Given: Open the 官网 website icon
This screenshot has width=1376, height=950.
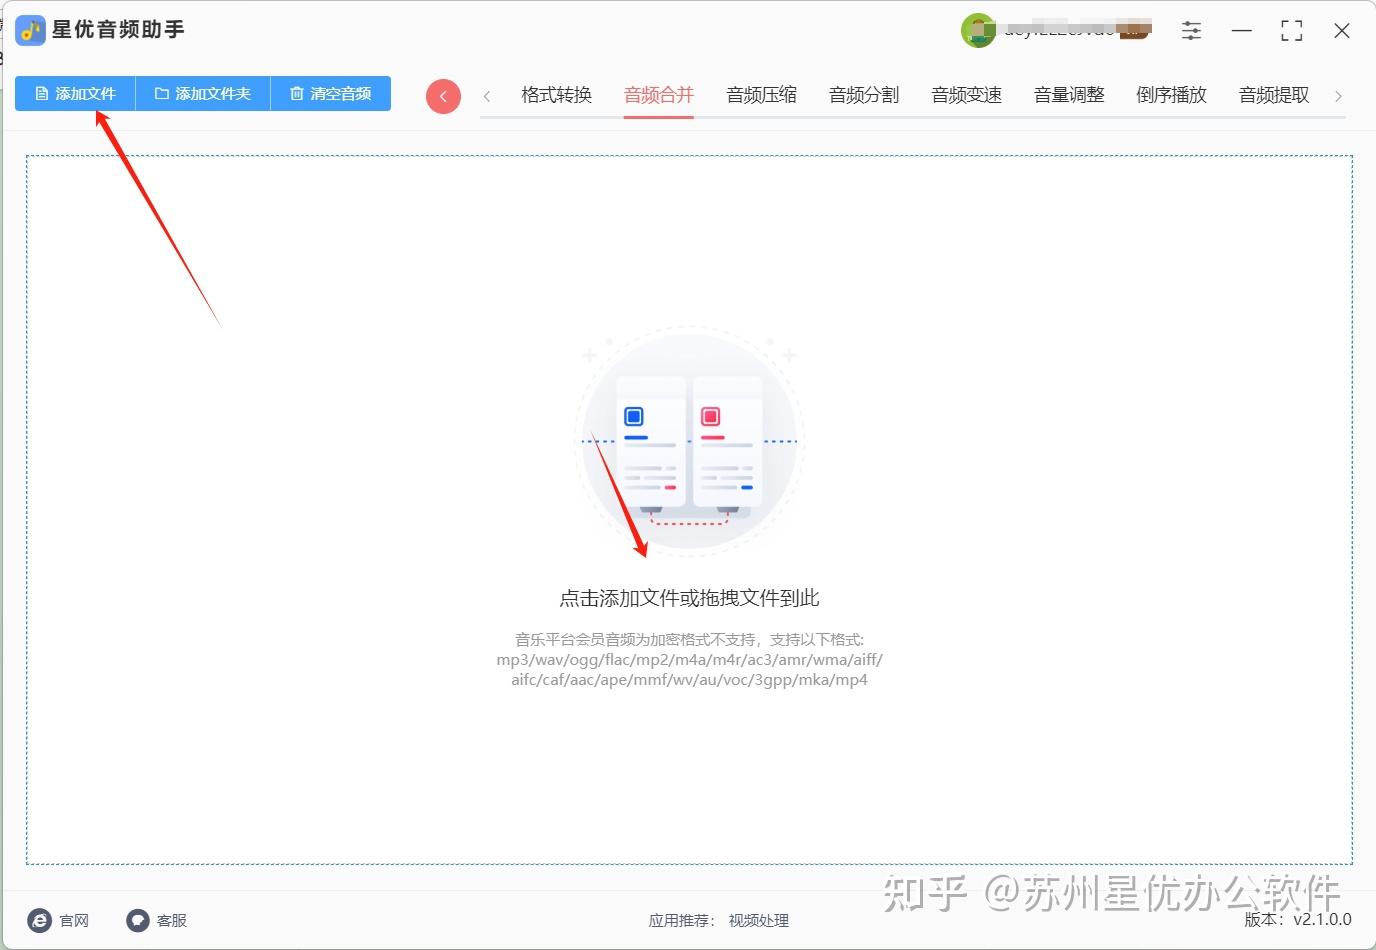Looking at the screenshot, I should pyautogui.click(x=40, y=920).
